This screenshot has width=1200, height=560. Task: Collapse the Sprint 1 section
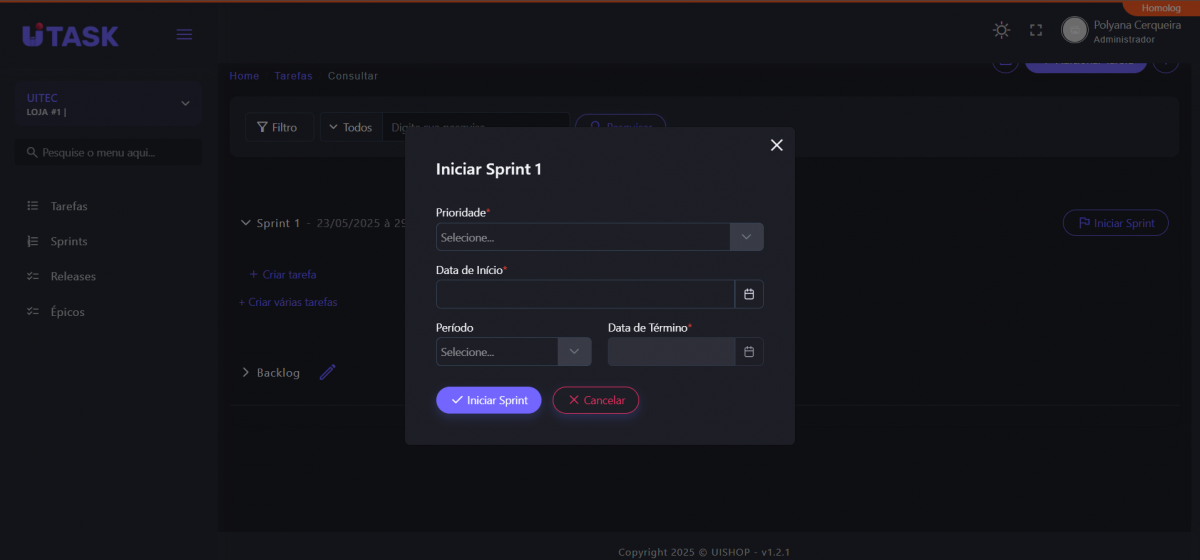pyautogui.click(x=246, y=223)
